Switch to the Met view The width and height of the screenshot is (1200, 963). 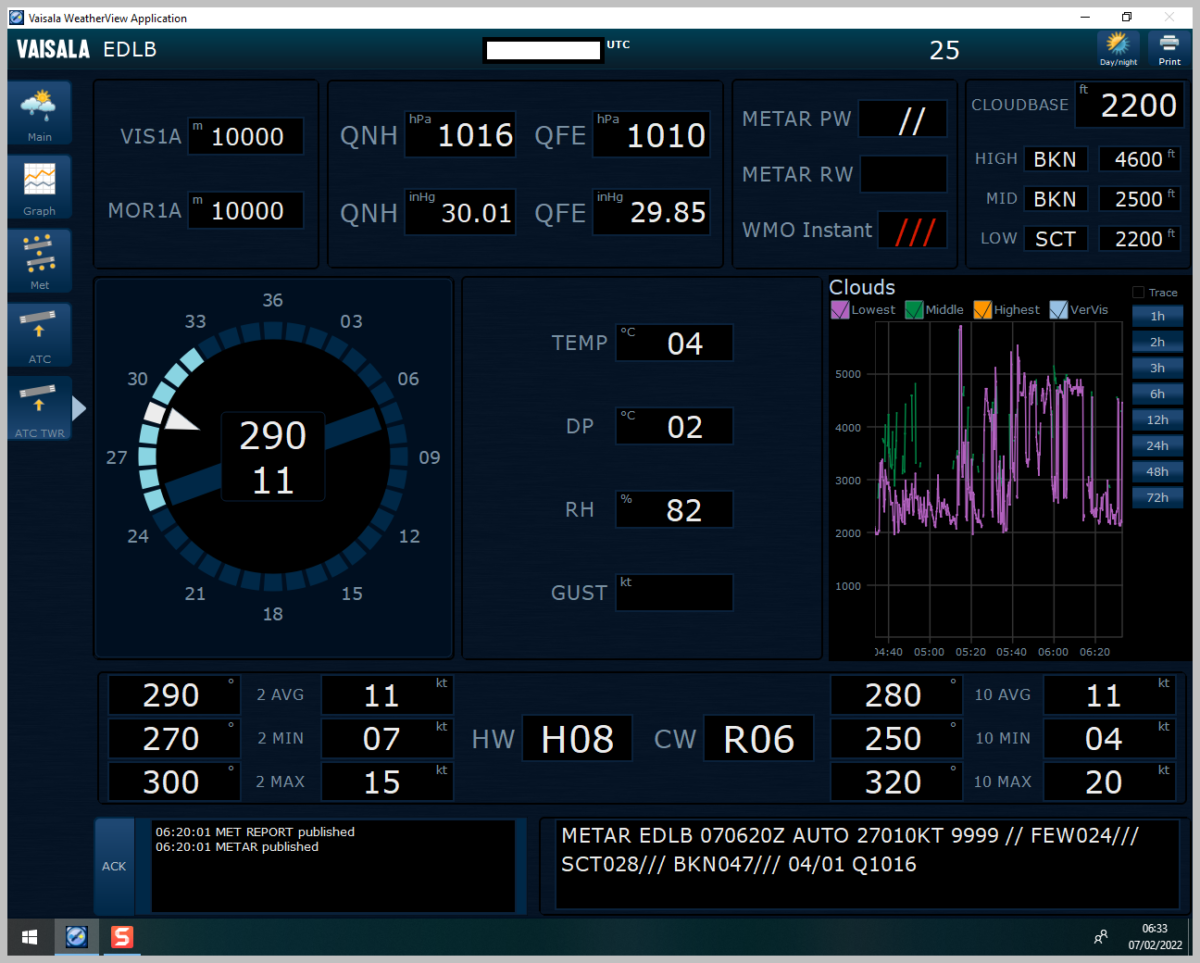click(x=40, y=261)
